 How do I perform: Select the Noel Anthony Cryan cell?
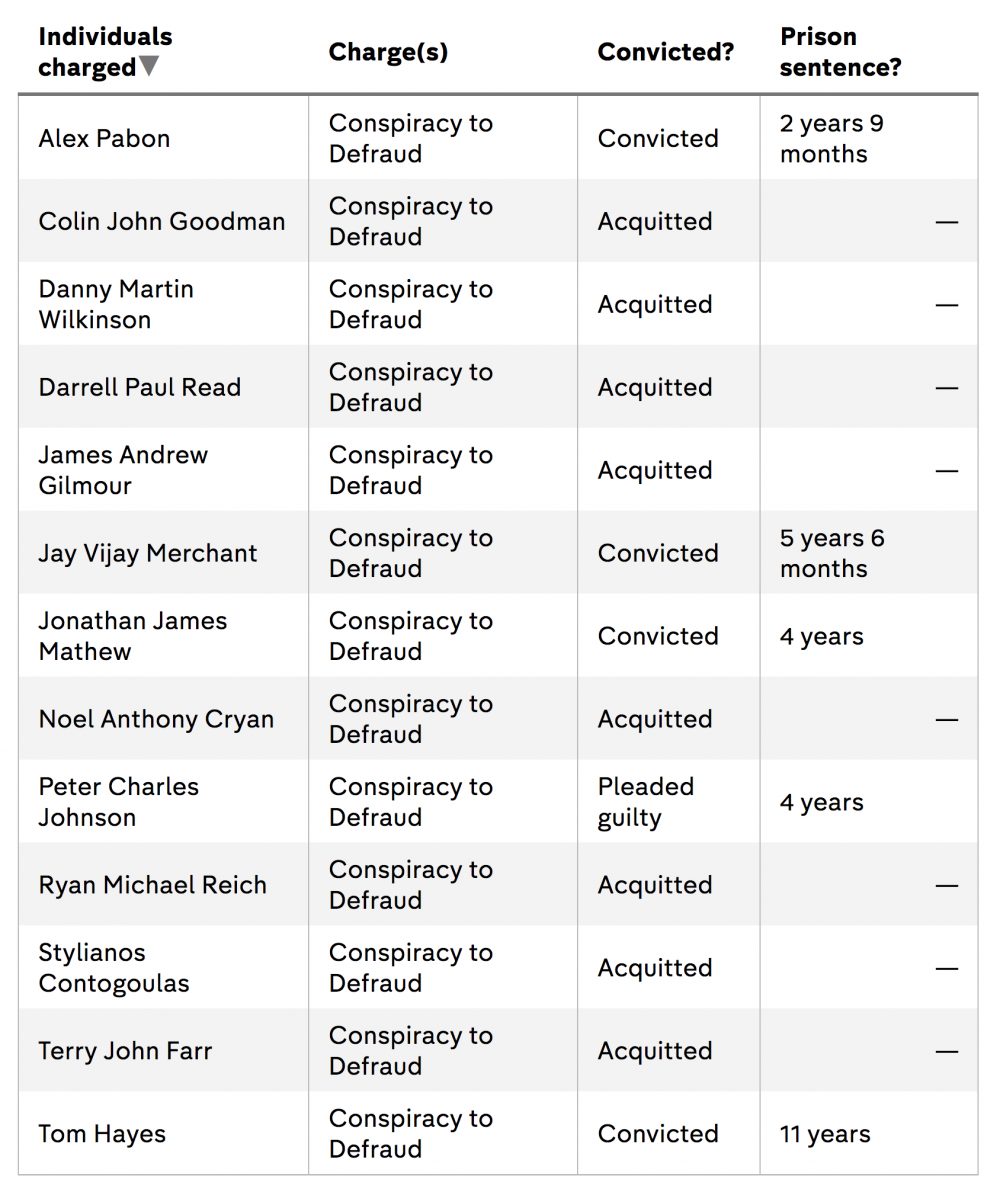pyautogui.click(x=156, y=719)
